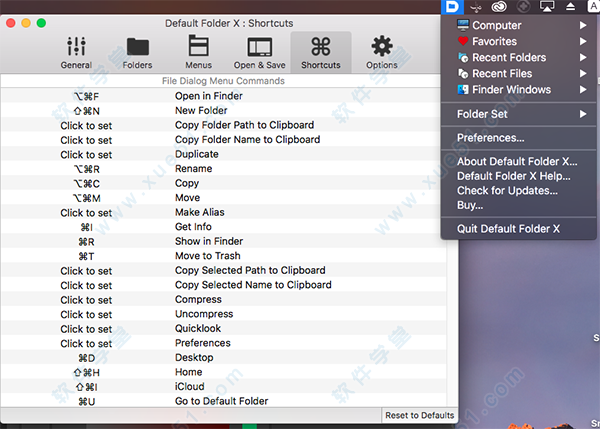The width and height of the screenshot is (600, 429).
Task: Click the Finder Windows icon in menu
Action: pos(463,90)
